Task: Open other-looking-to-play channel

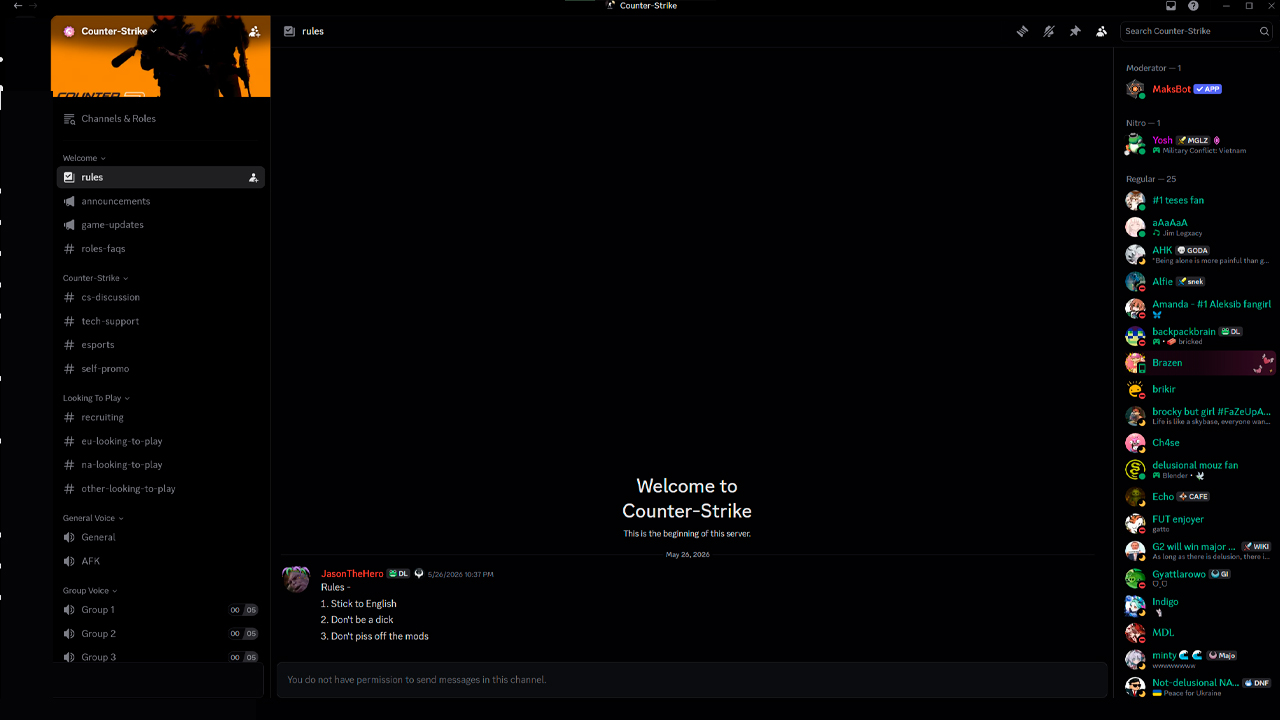Action: point(161,489)
